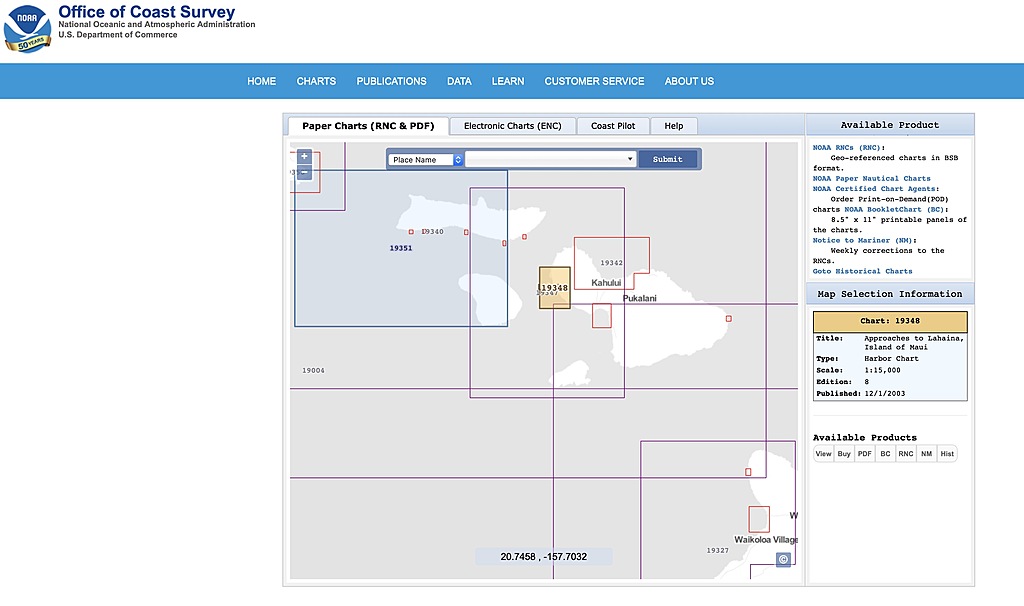Switch to the Coast Pilot tab
The image size is (1024, 606).
point(613,126)
